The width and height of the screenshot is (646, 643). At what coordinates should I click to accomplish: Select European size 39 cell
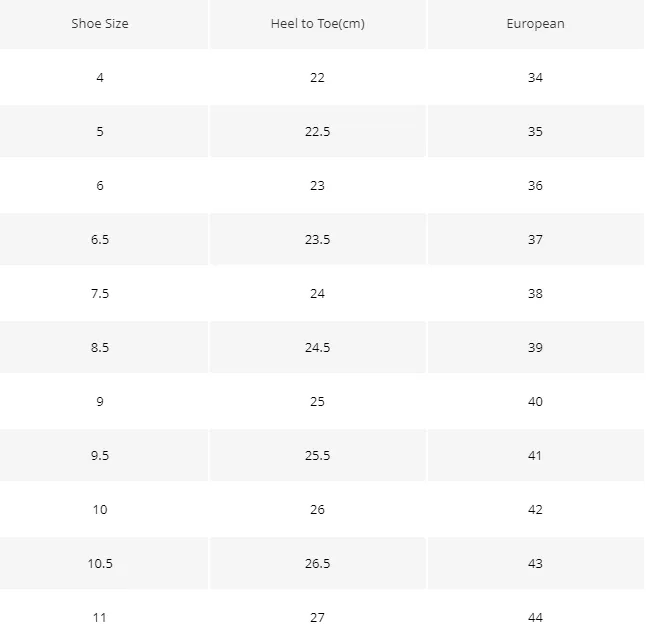[536, 347]
